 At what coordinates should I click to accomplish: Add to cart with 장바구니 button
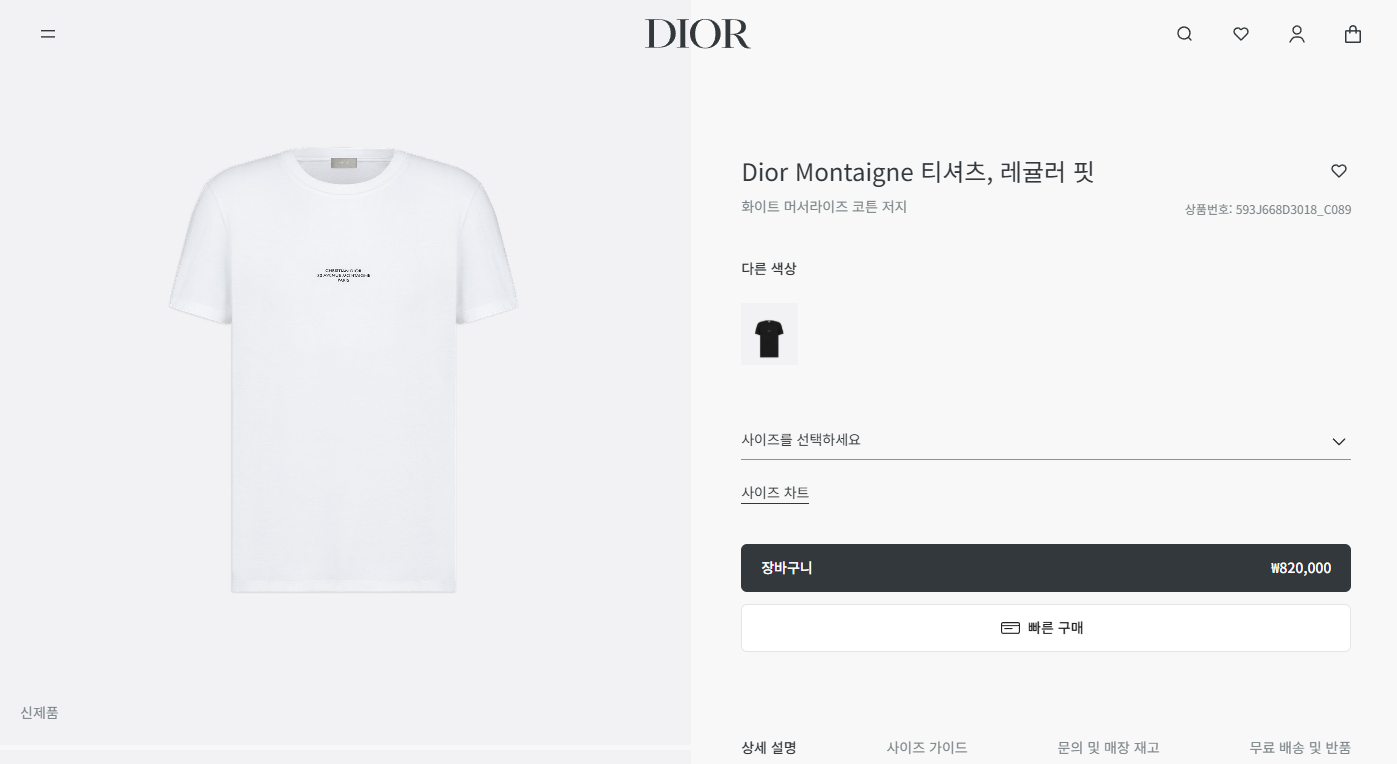click(1046, 568)
